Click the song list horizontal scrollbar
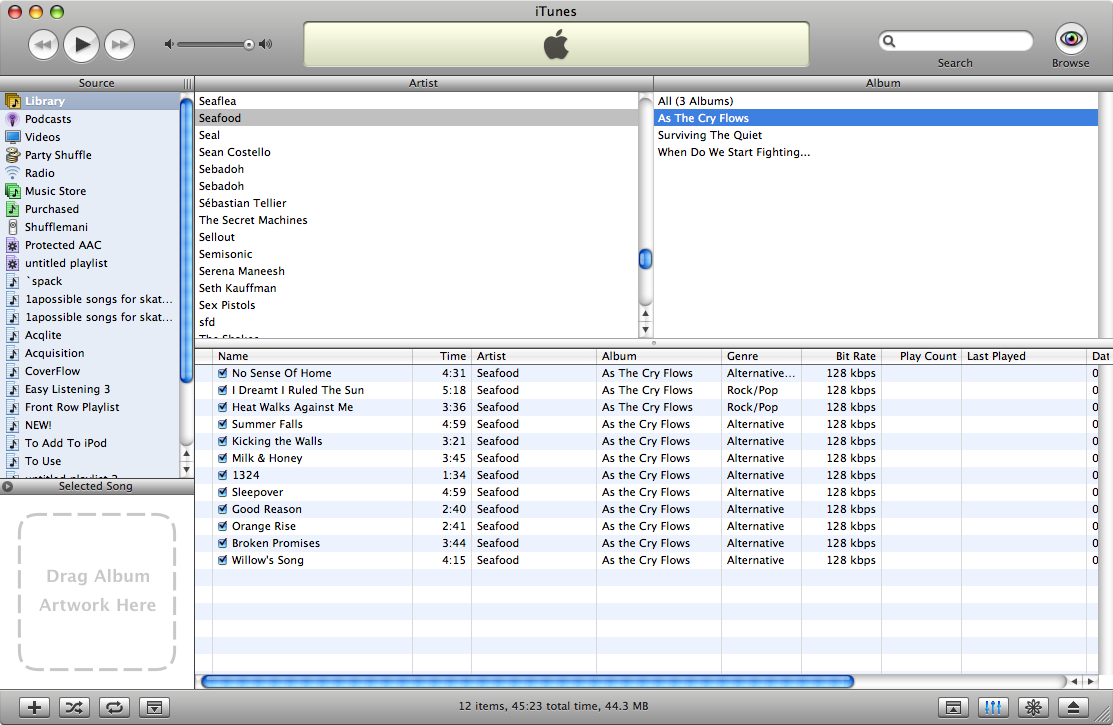This screenshot has height=725, width=1113. 527,682
